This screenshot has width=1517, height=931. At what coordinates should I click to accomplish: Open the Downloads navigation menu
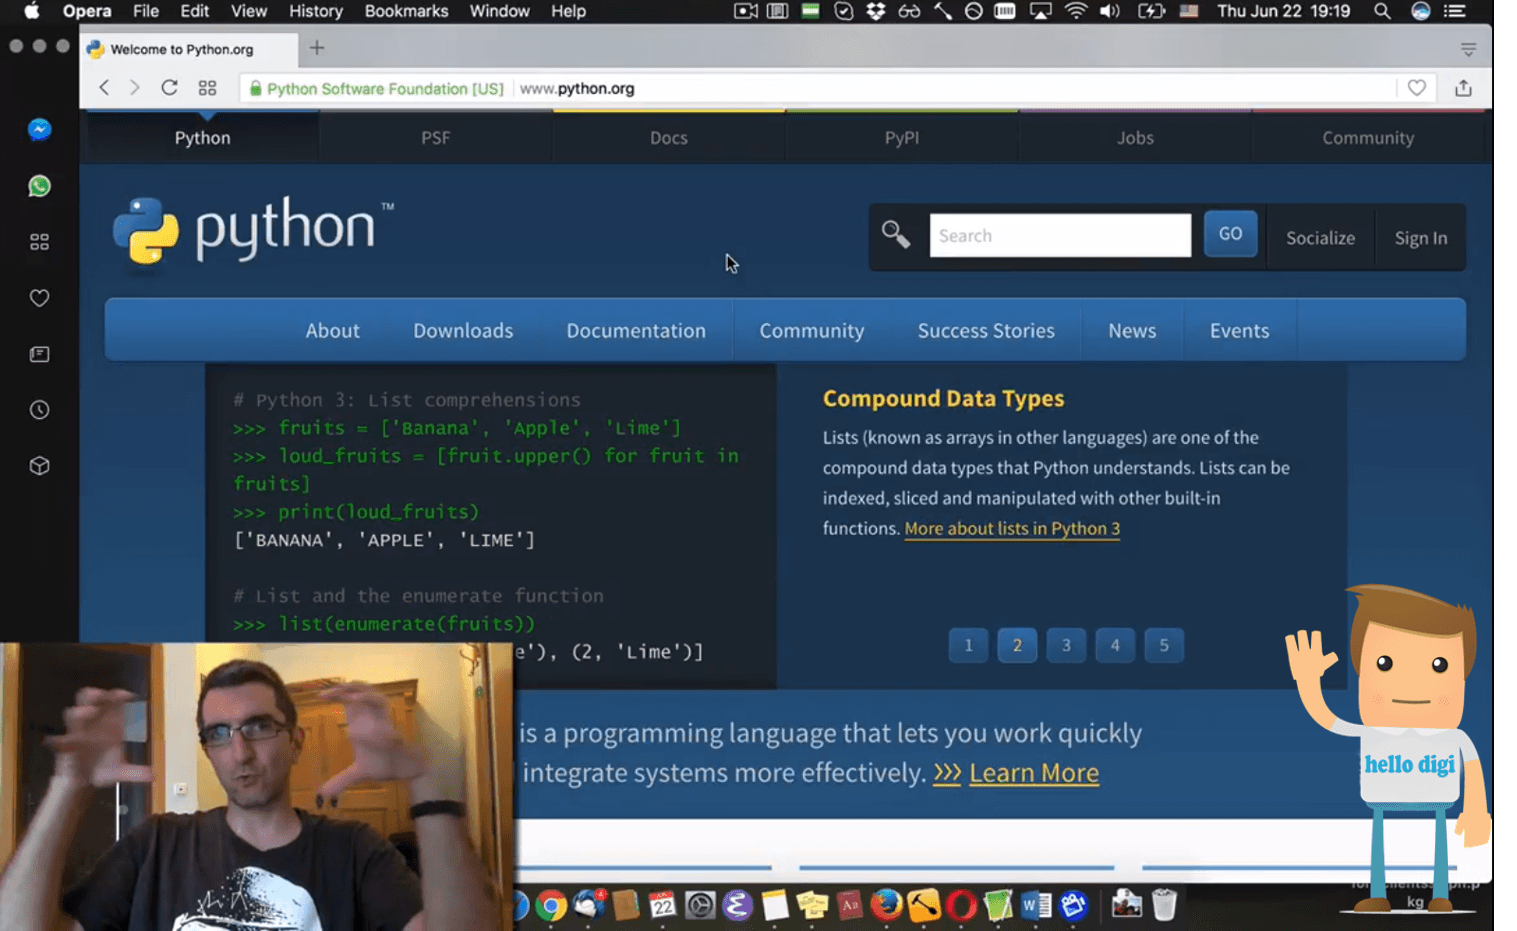tap(463, 330)
